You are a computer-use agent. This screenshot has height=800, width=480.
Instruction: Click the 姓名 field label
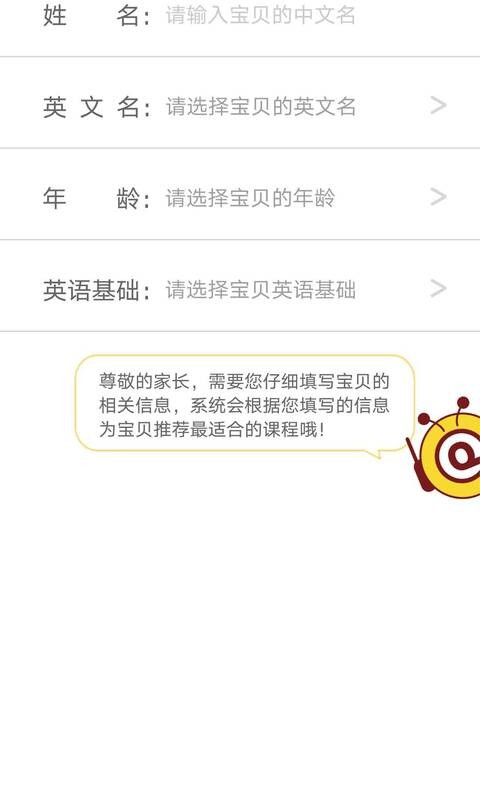96,15
